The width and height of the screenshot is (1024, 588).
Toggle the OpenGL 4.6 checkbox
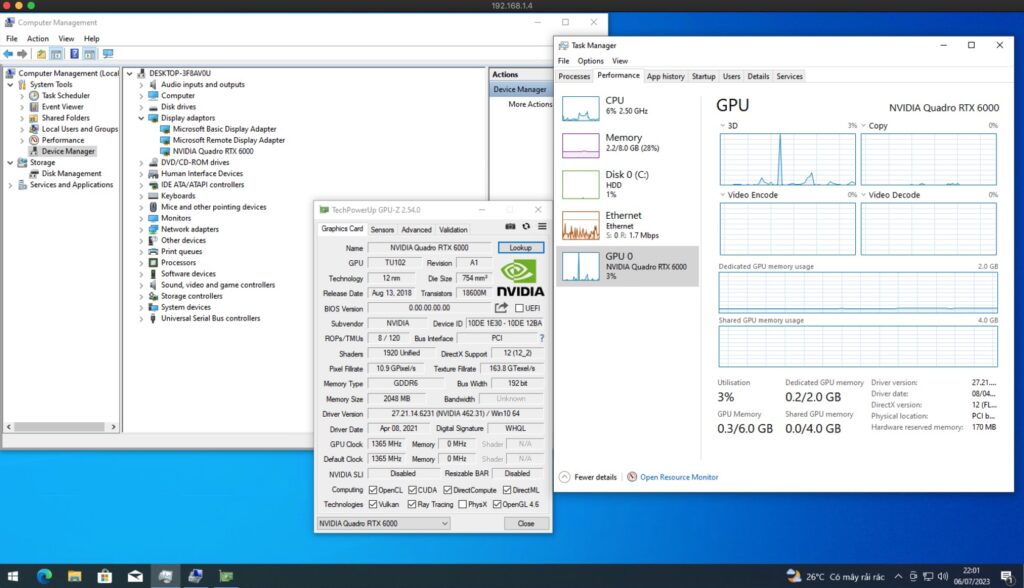497,504
